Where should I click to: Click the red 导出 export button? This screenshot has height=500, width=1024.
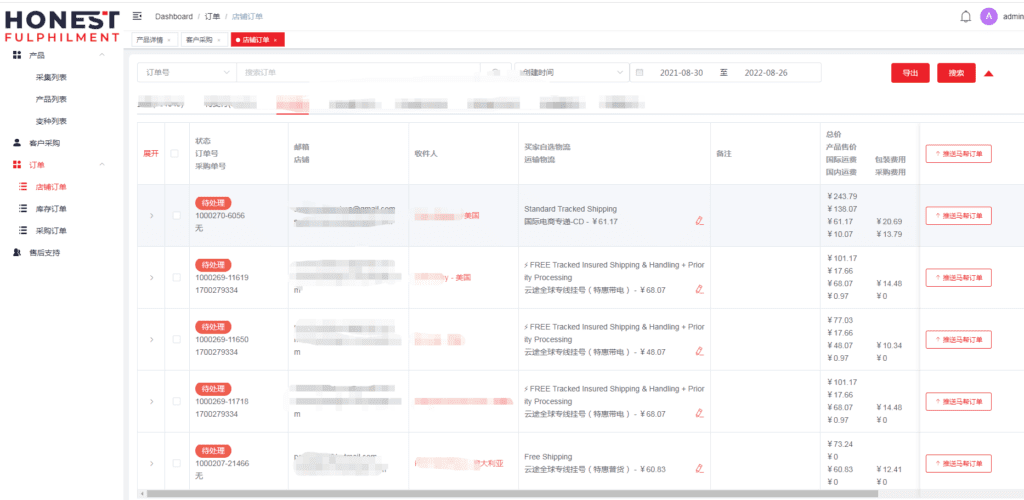pos(910,73)
